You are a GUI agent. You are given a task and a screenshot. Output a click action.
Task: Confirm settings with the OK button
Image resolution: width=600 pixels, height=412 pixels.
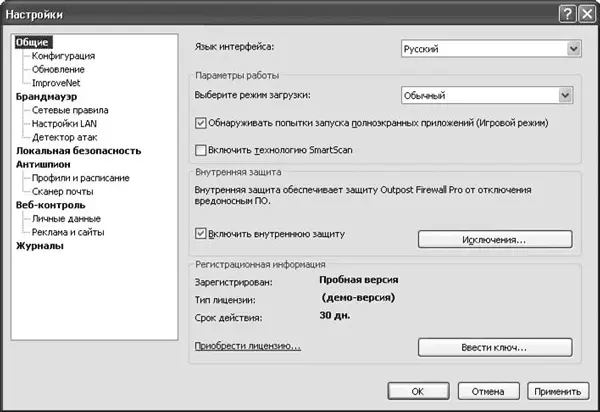coord(418,391)
